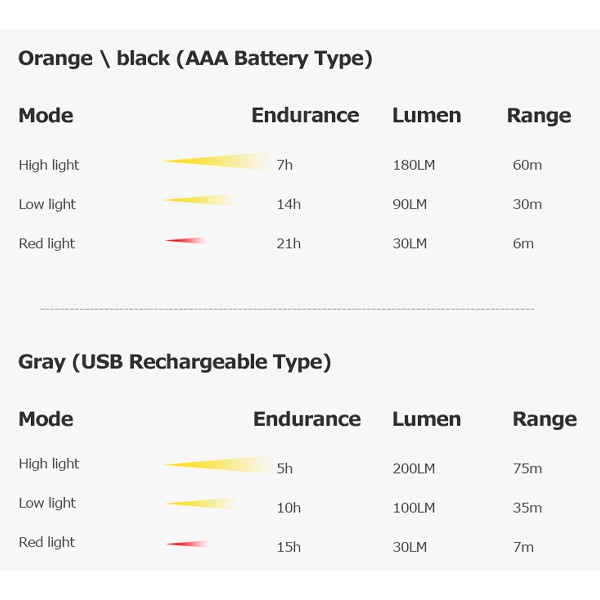Click the 200LM lumen value

414,469
